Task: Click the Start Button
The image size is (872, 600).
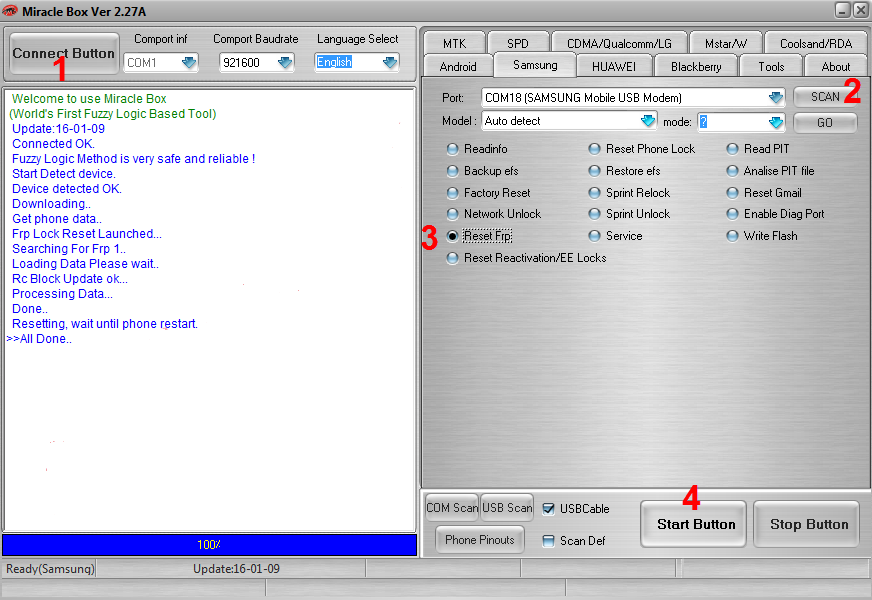Action: pyautogui.click(x=693, y=524)
